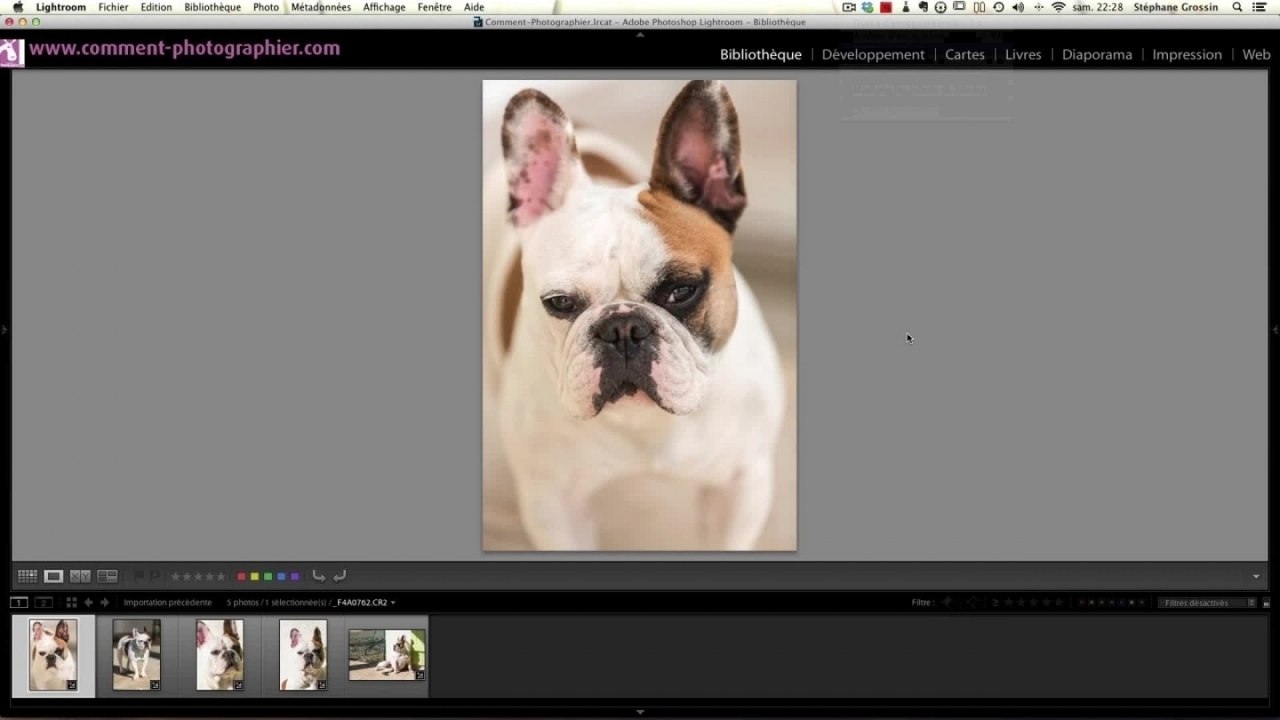Switch to Grid view in toolbar

click(x=27, y=576)
